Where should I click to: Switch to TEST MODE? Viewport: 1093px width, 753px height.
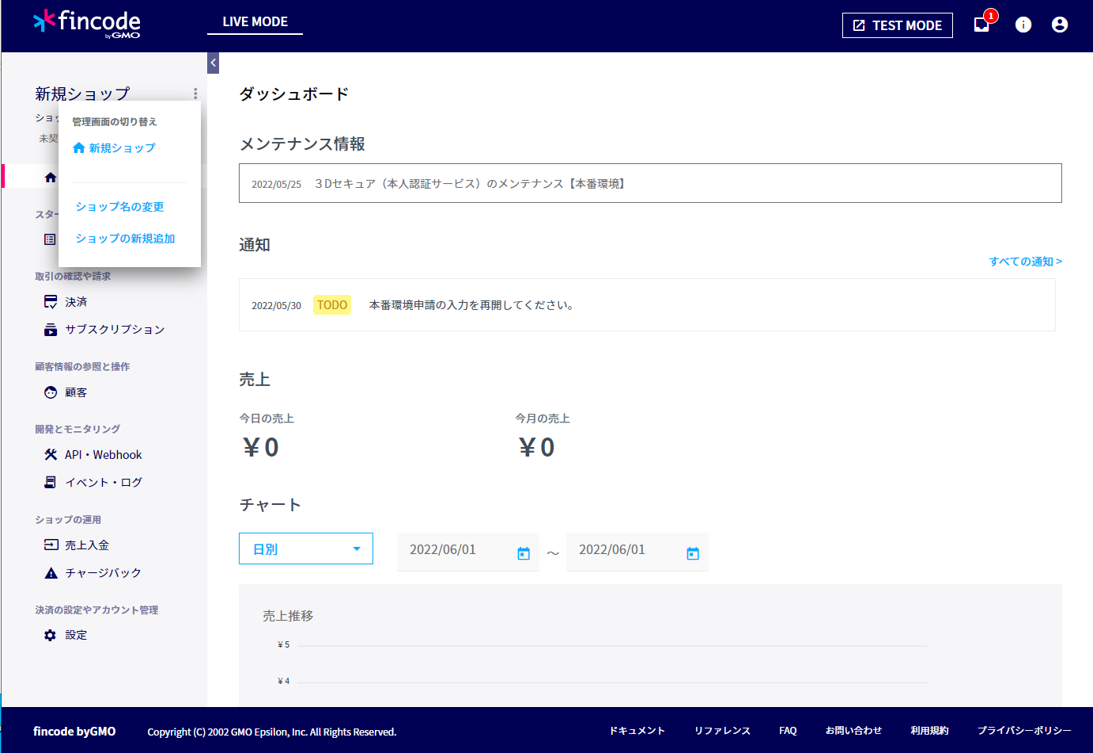[x=897, y=25]
